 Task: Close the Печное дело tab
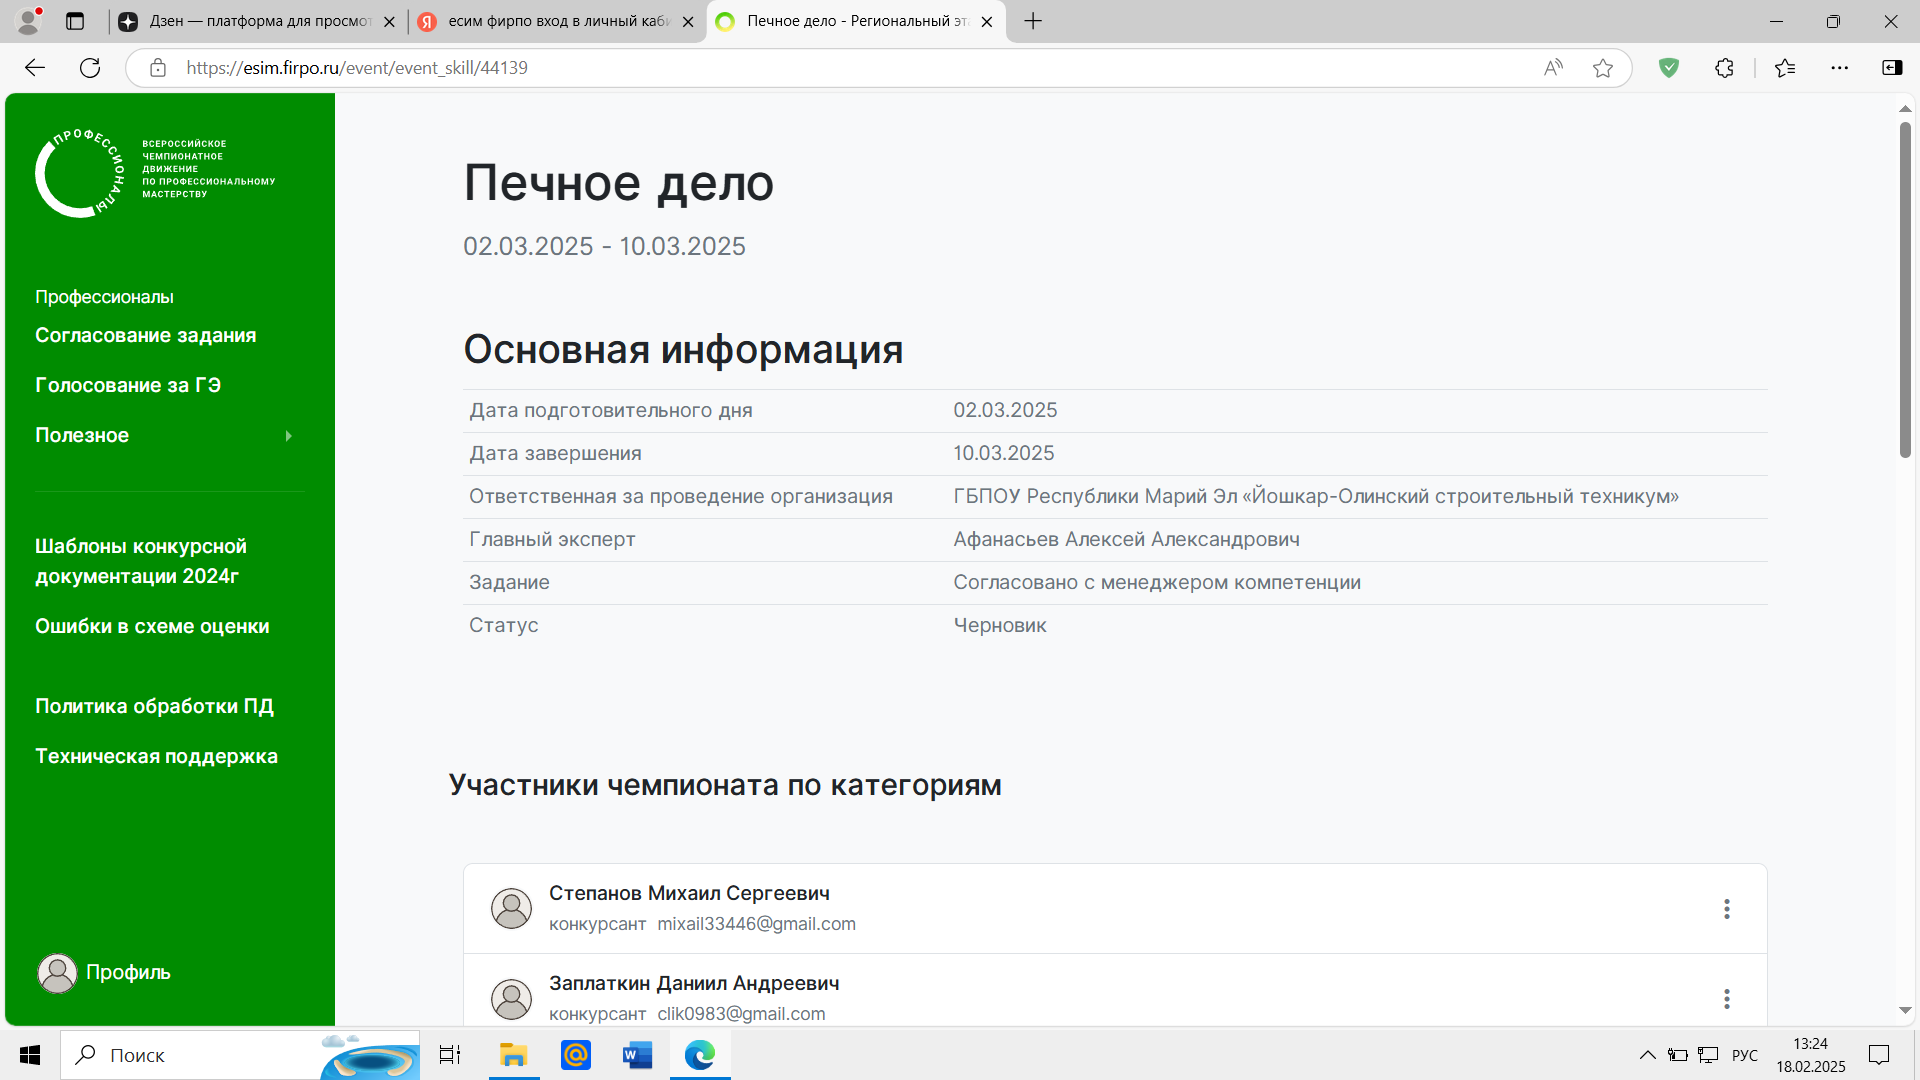pyautogui.click(x=986, y=21)
